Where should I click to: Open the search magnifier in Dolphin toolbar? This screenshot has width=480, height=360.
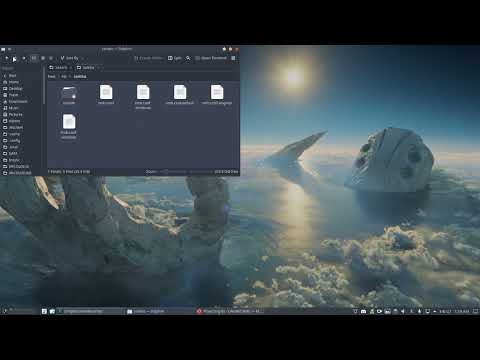tap(188, 58)
